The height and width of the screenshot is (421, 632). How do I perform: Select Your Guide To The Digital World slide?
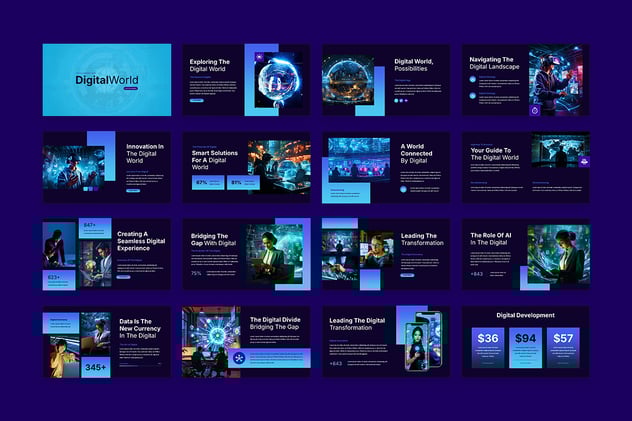coord(524,166)
